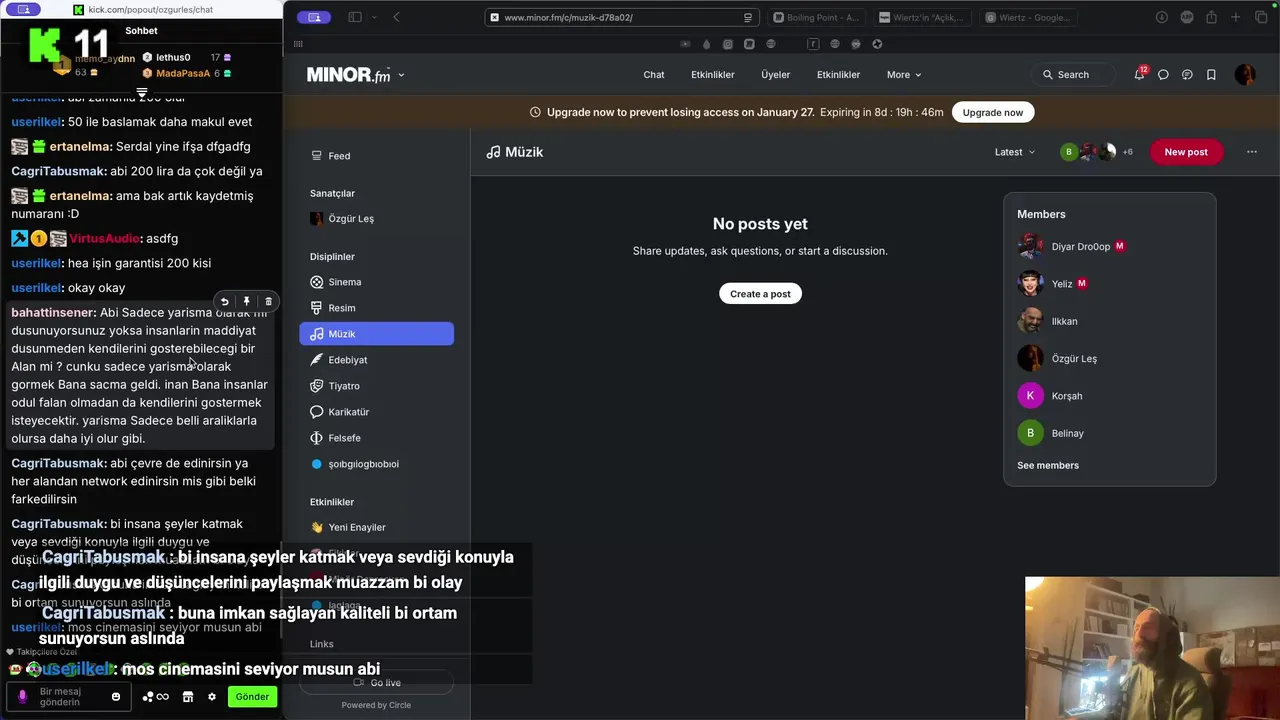Open bookmarks icon in Minor.fm header
This screenshot has height=720, width=1280.
[1211, 75]
